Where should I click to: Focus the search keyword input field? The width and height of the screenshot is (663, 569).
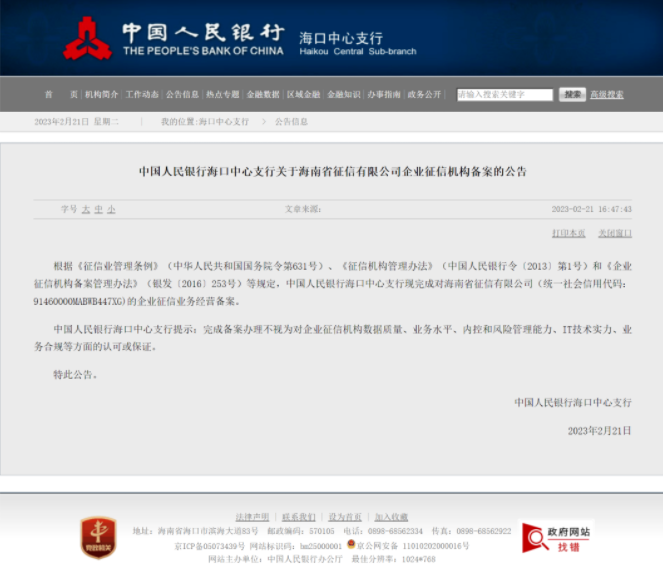coord(505,95)
